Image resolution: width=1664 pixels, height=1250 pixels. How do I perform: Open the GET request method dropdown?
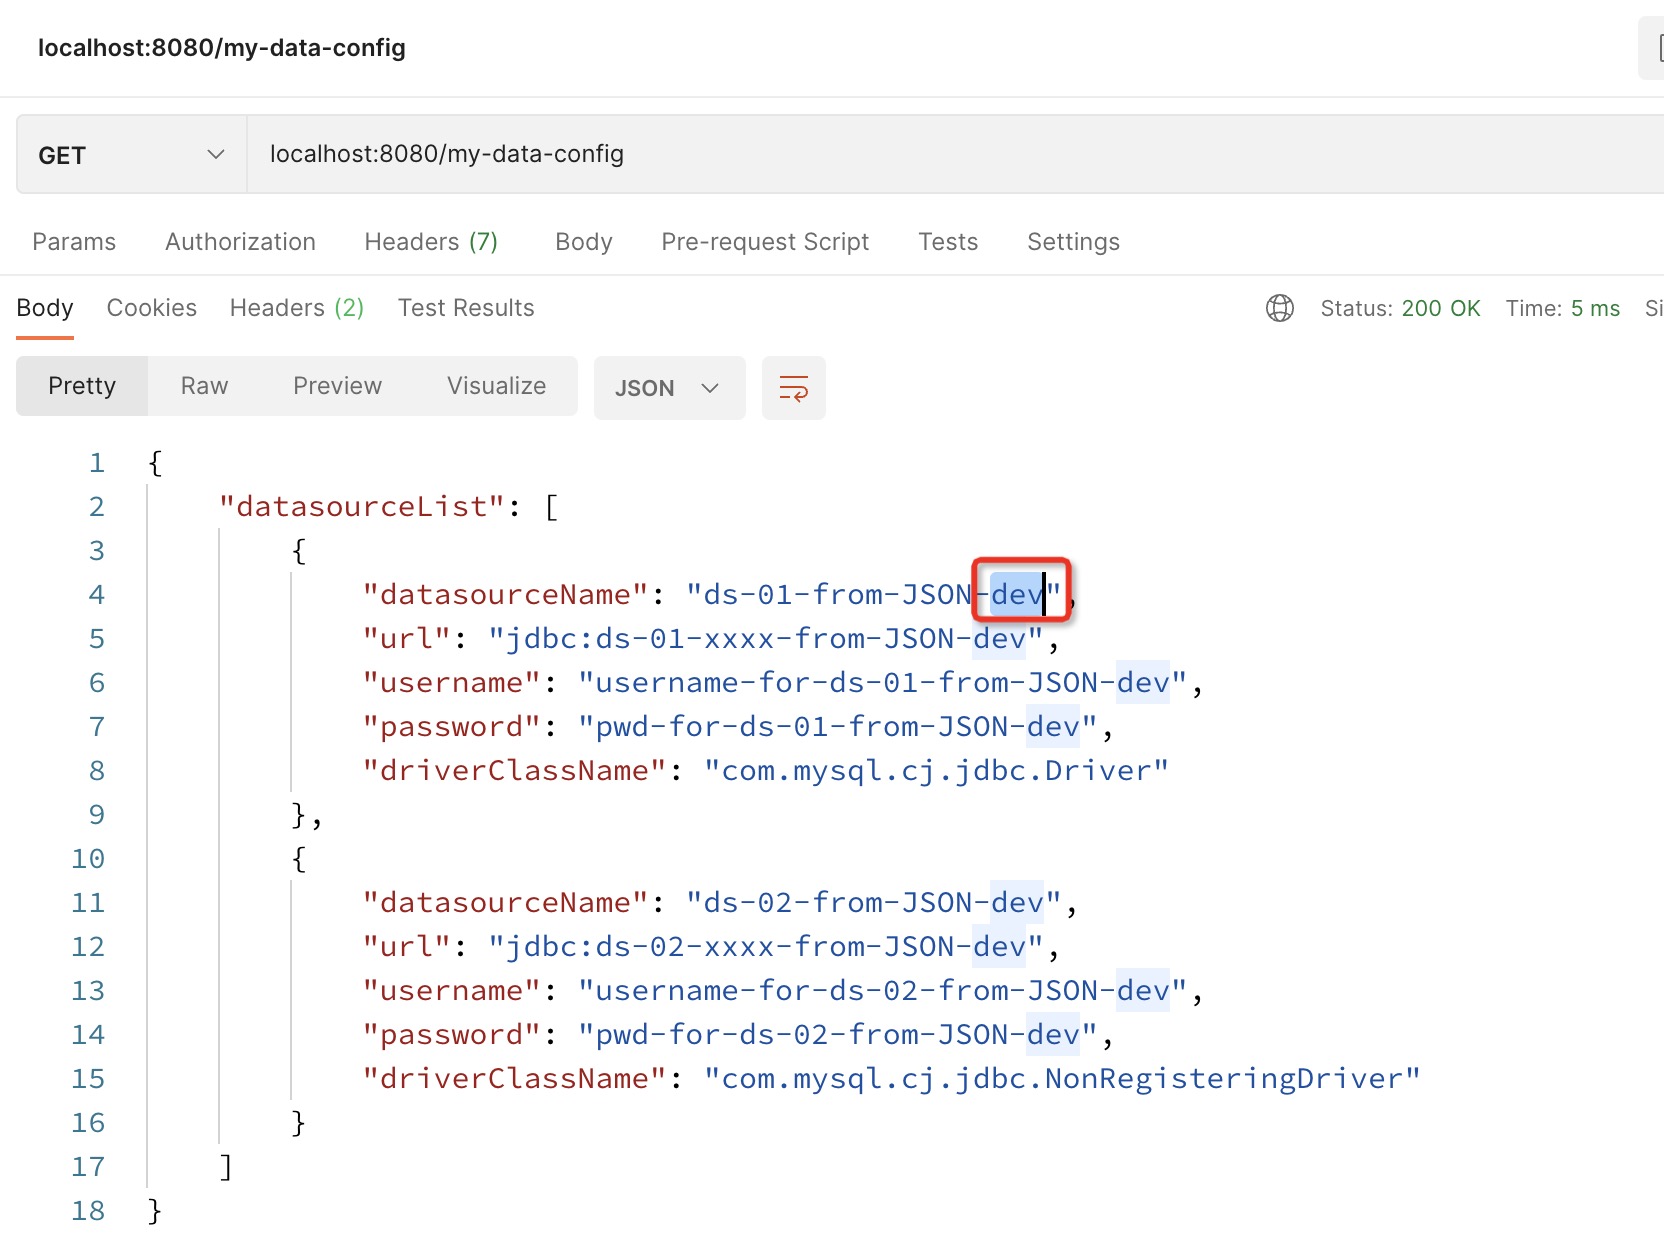(129, 154)
